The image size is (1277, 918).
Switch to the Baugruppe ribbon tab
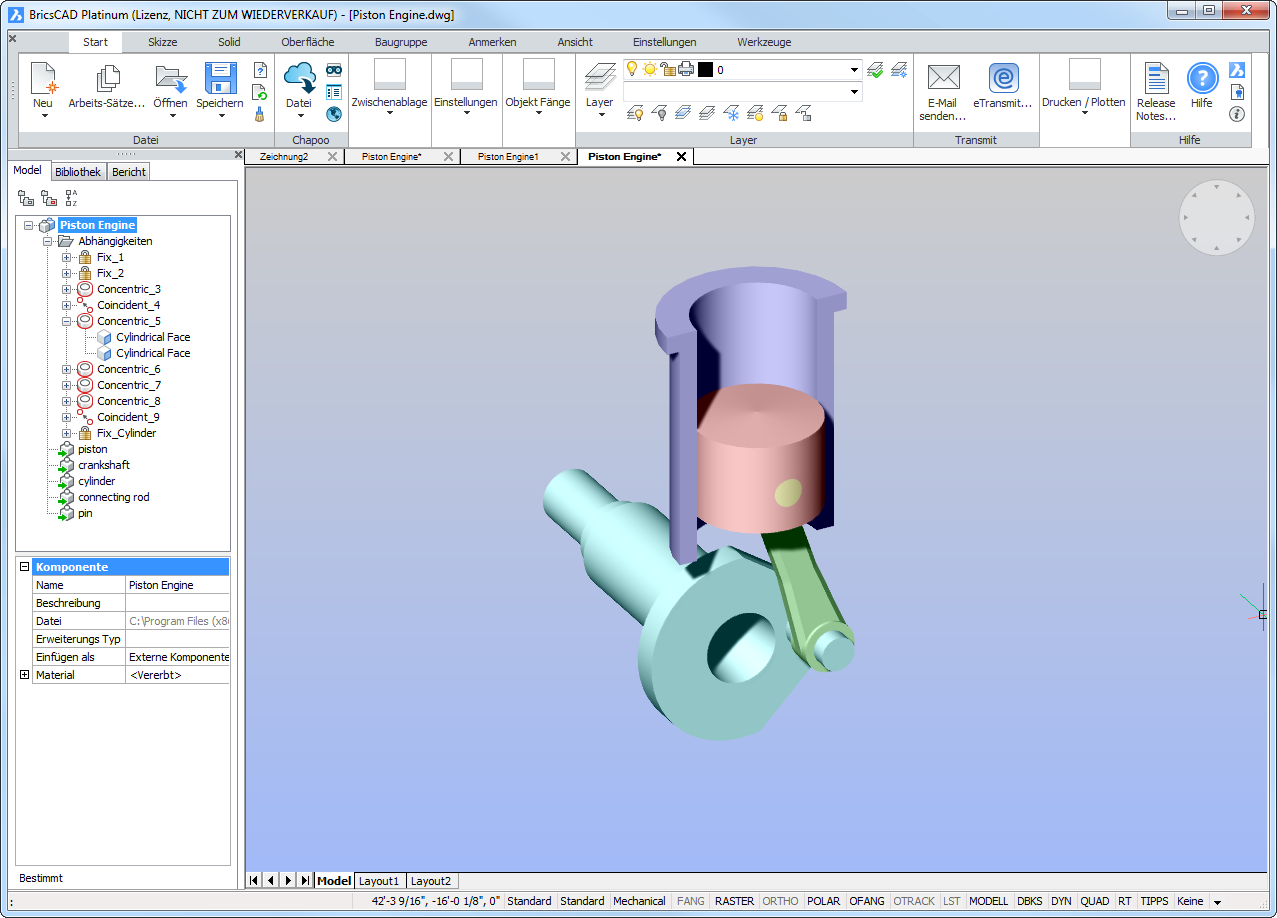point(401,42)
